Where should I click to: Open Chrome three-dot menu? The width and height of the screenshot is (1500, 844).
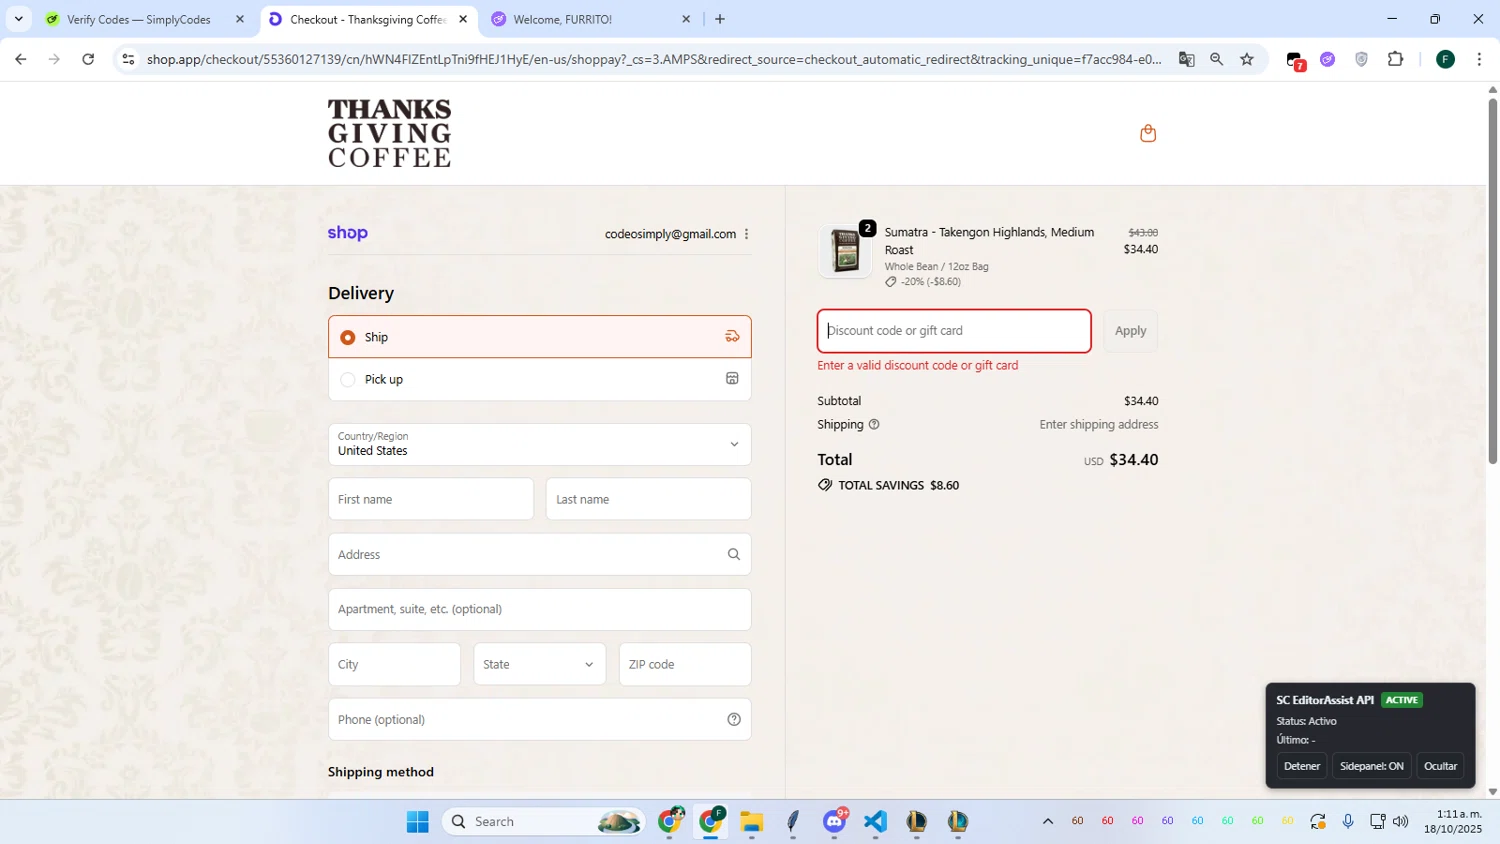tap(1479, 59)
